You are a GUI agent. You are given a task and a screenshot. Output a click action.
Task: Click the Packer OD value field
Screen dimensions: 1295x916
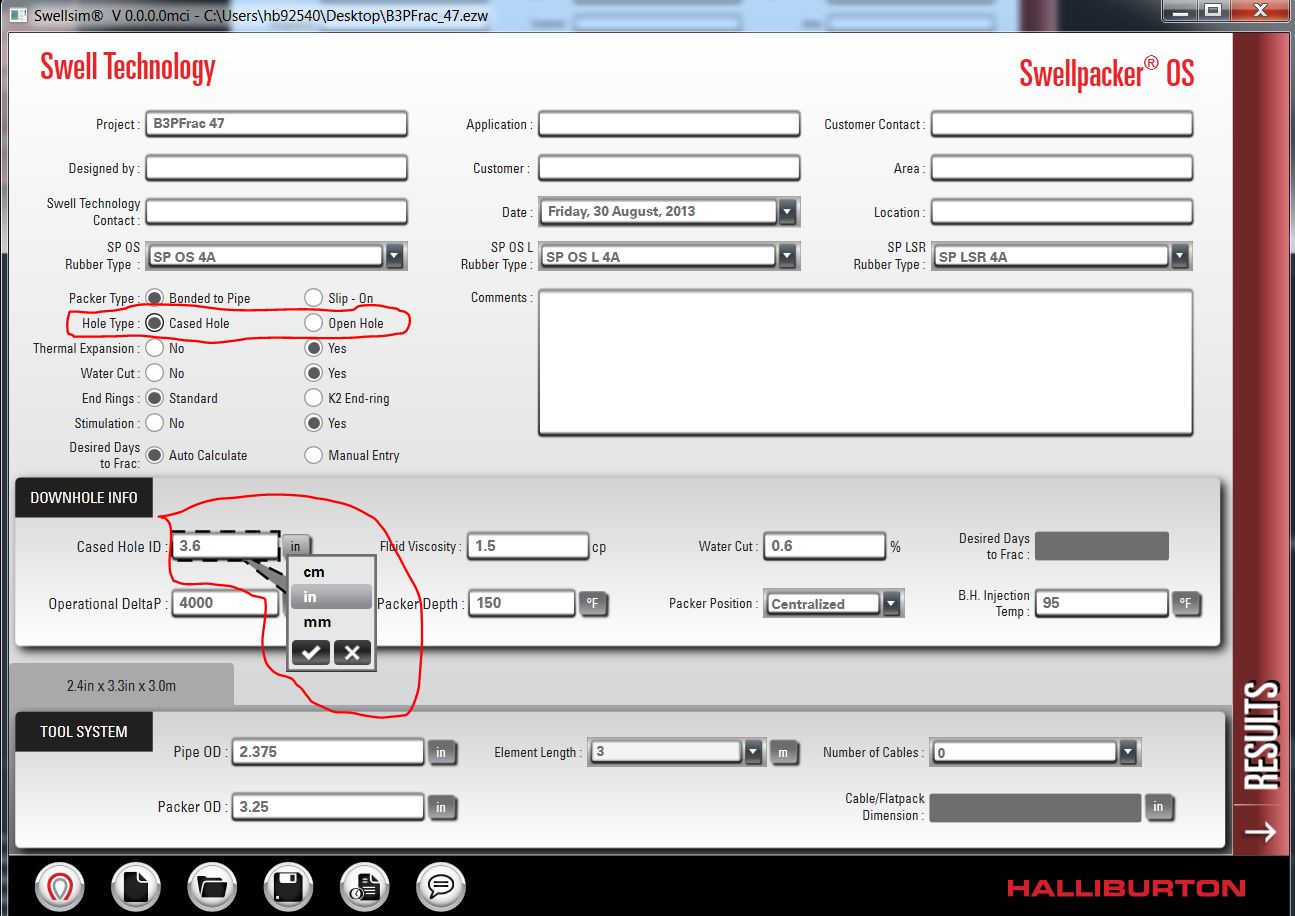[x=328, y=807]
